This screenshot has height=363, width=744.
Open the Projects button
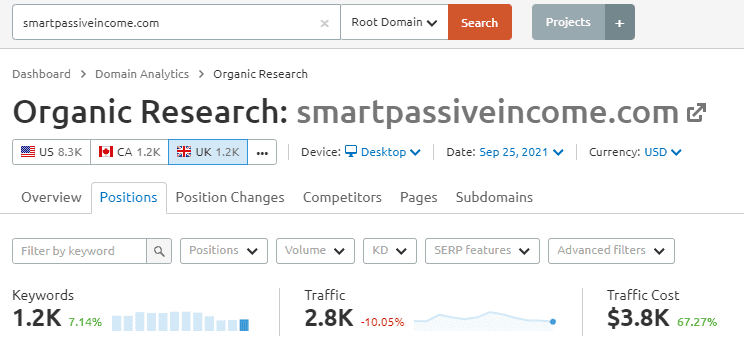[x=568, y=22]
